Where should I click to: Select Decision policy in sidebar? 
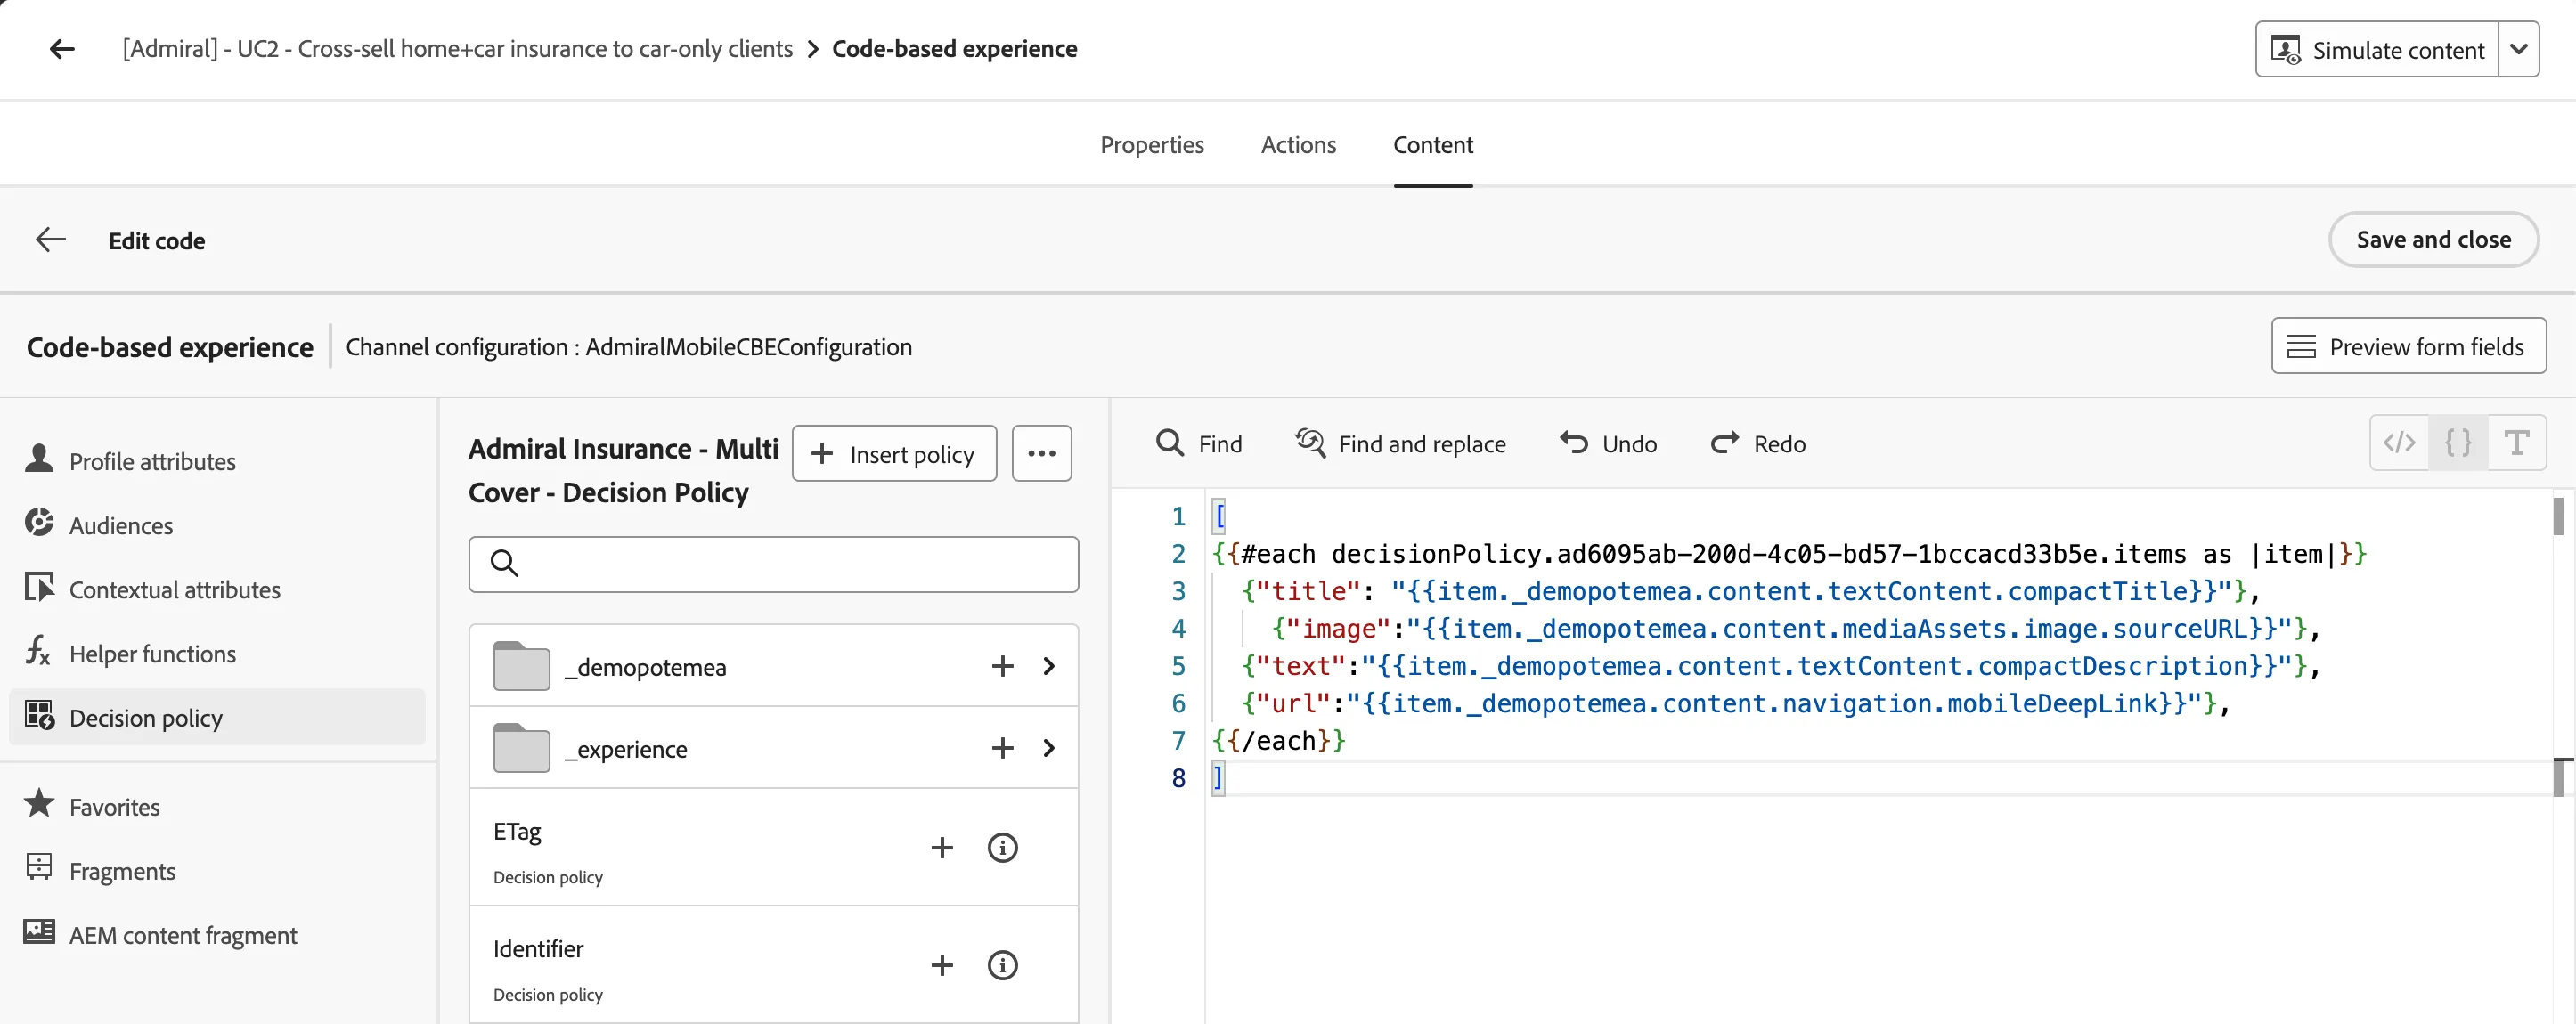(217, 717)
